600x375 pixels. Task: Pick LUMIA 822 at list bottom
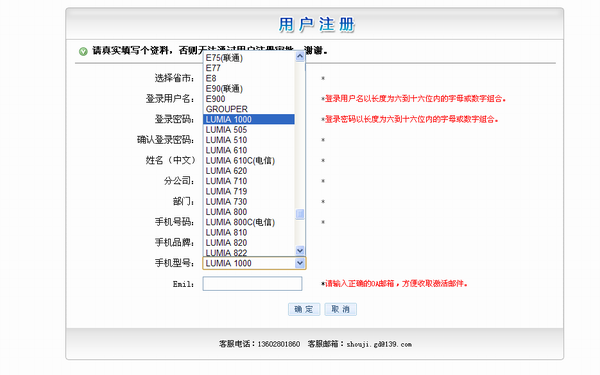coord(249,252)
